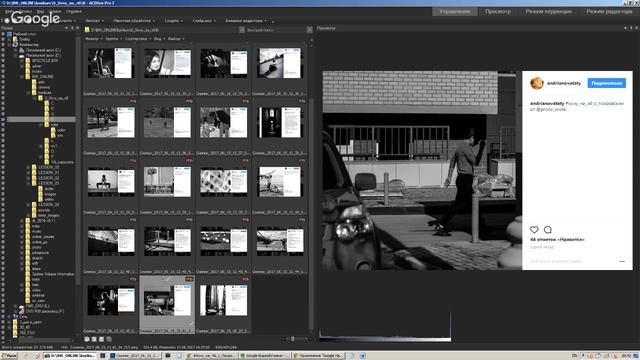Toggle Easy-Select mark beside Рабочий стол
This screenshot has height=360, width=640.
click(3, 34)
